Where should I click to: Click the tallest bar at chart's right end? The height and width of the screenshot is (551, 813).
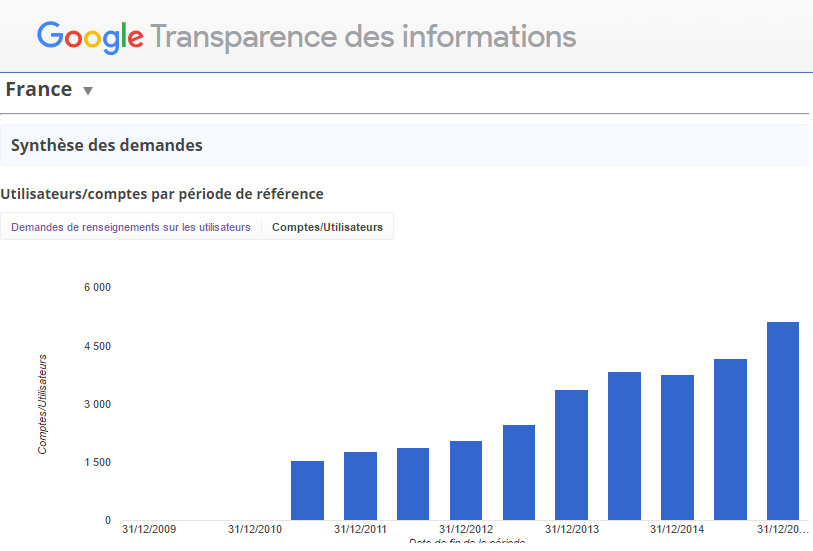click(x=783, y=421)
